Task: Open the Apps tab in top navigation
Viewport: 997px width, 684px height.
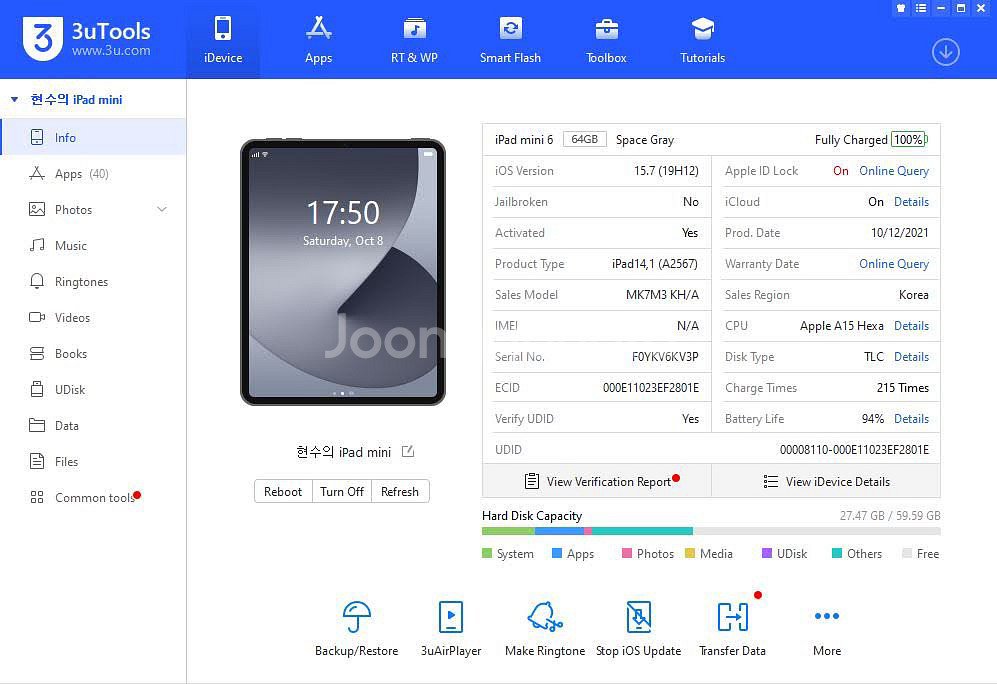Action: 319,39
